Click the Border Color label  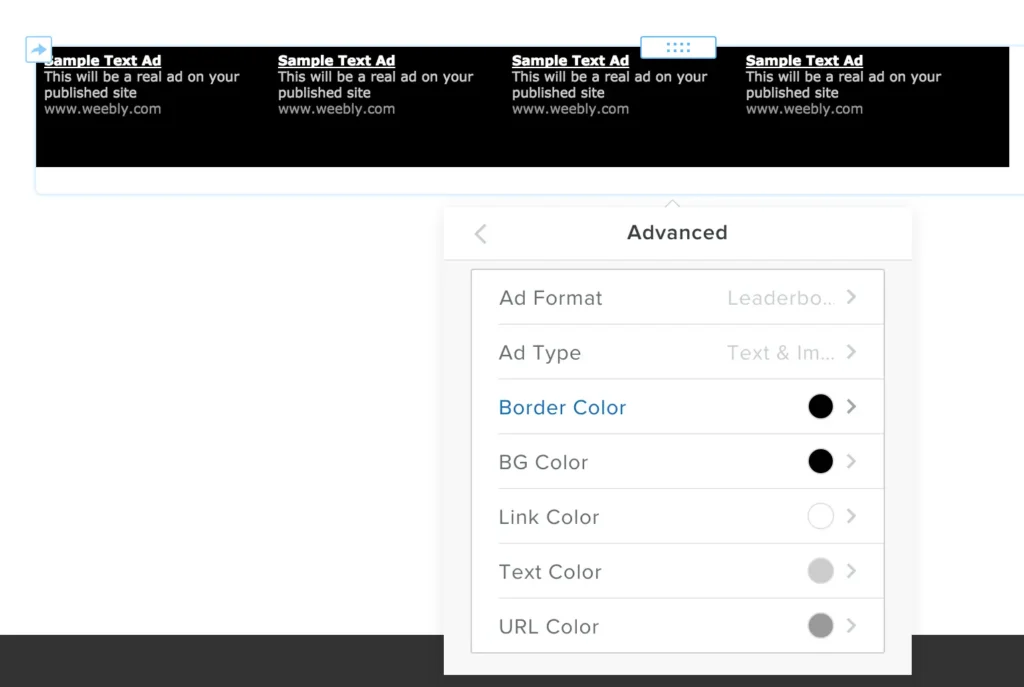click(x=562, y=407)
